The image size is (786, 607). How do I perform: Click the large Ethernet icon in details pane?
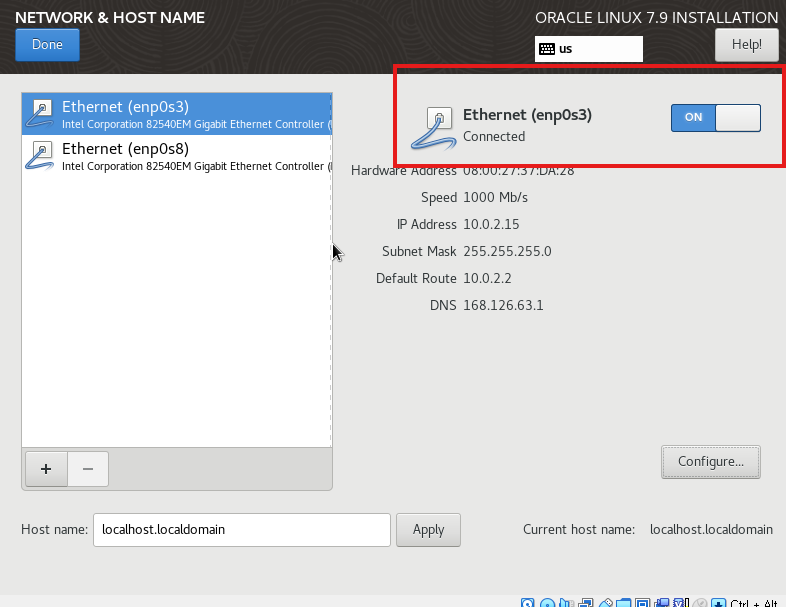[434, 129]
